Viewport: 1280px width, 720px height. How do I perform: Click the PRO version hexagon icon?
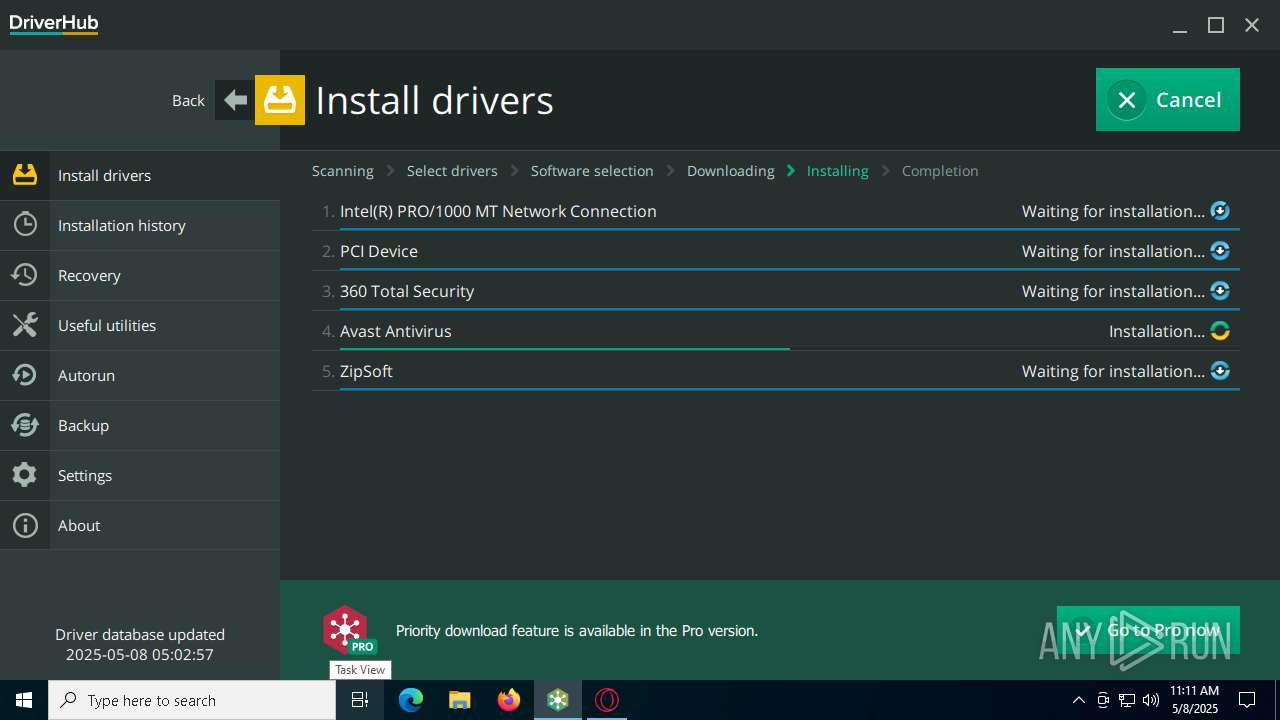tap(347, 630)
